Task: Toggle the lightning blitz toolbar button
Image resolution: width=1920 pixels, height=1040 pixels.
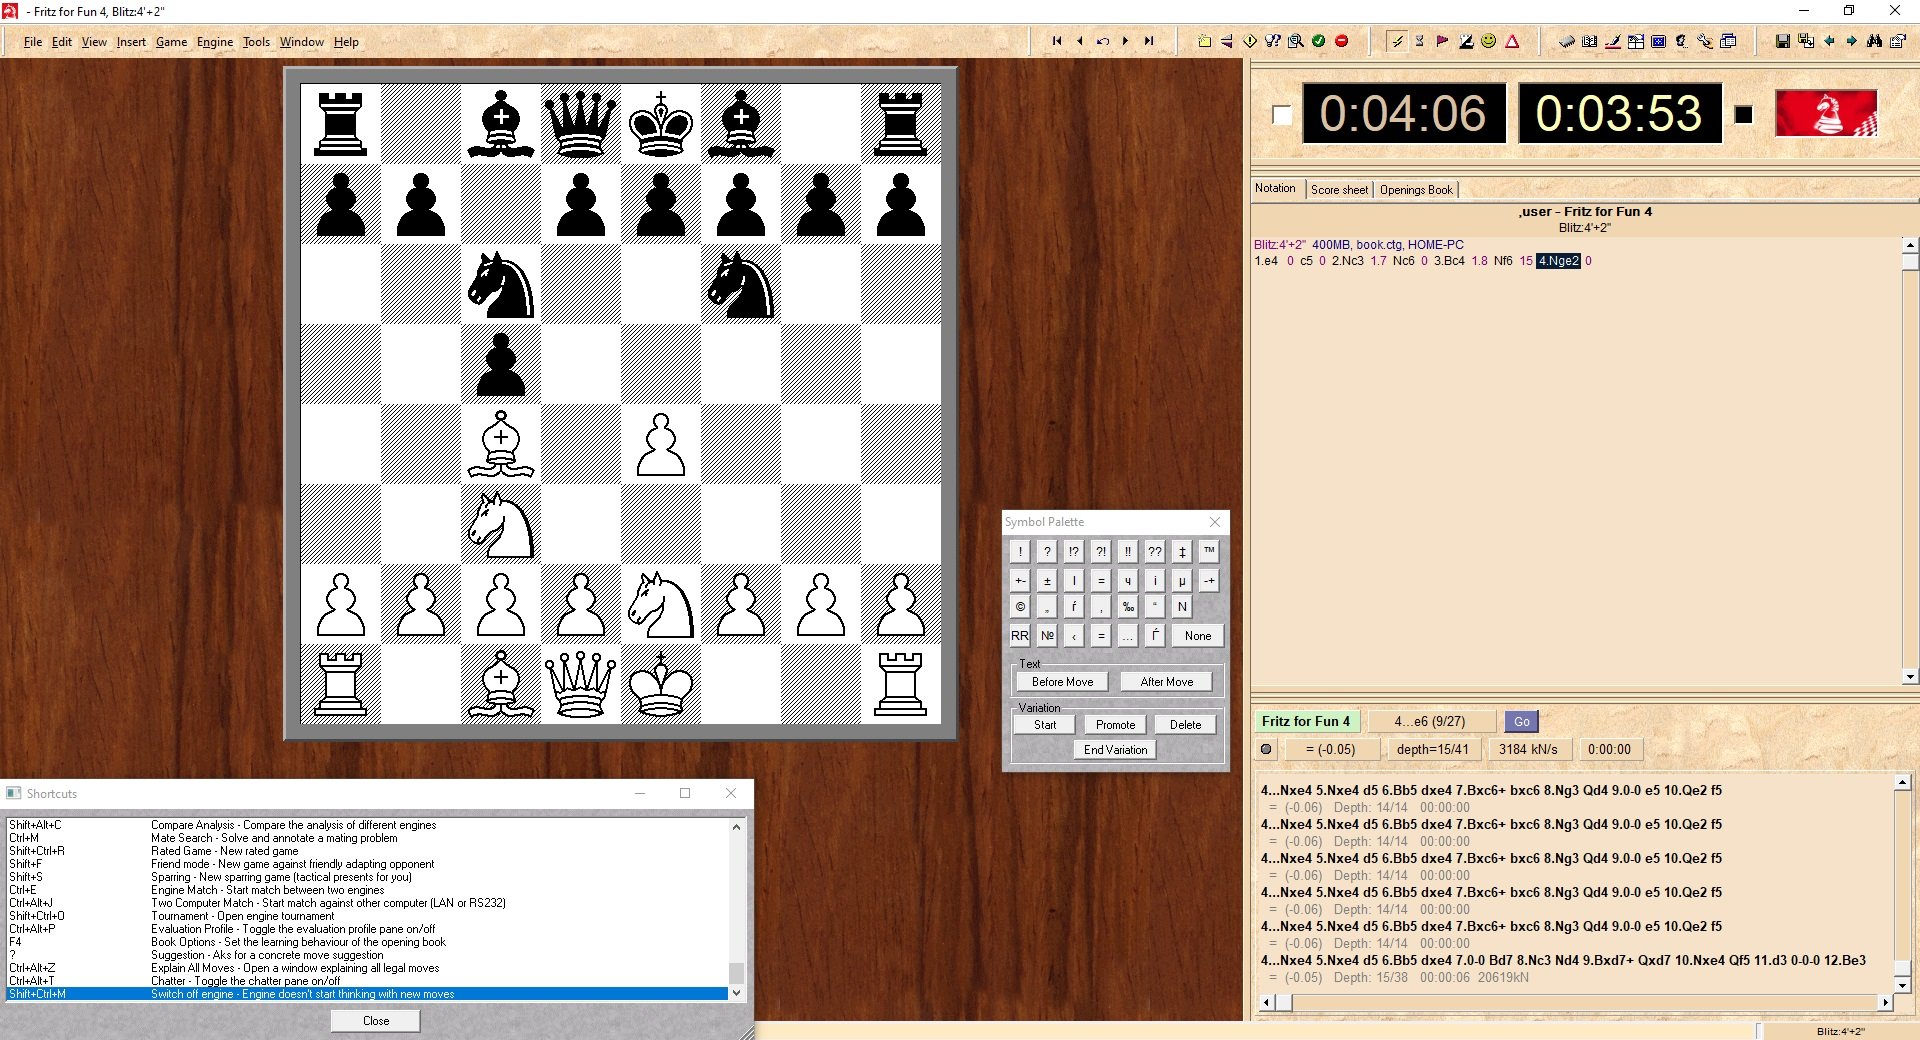Action: pyautogui.click(x=1396, y=41)
